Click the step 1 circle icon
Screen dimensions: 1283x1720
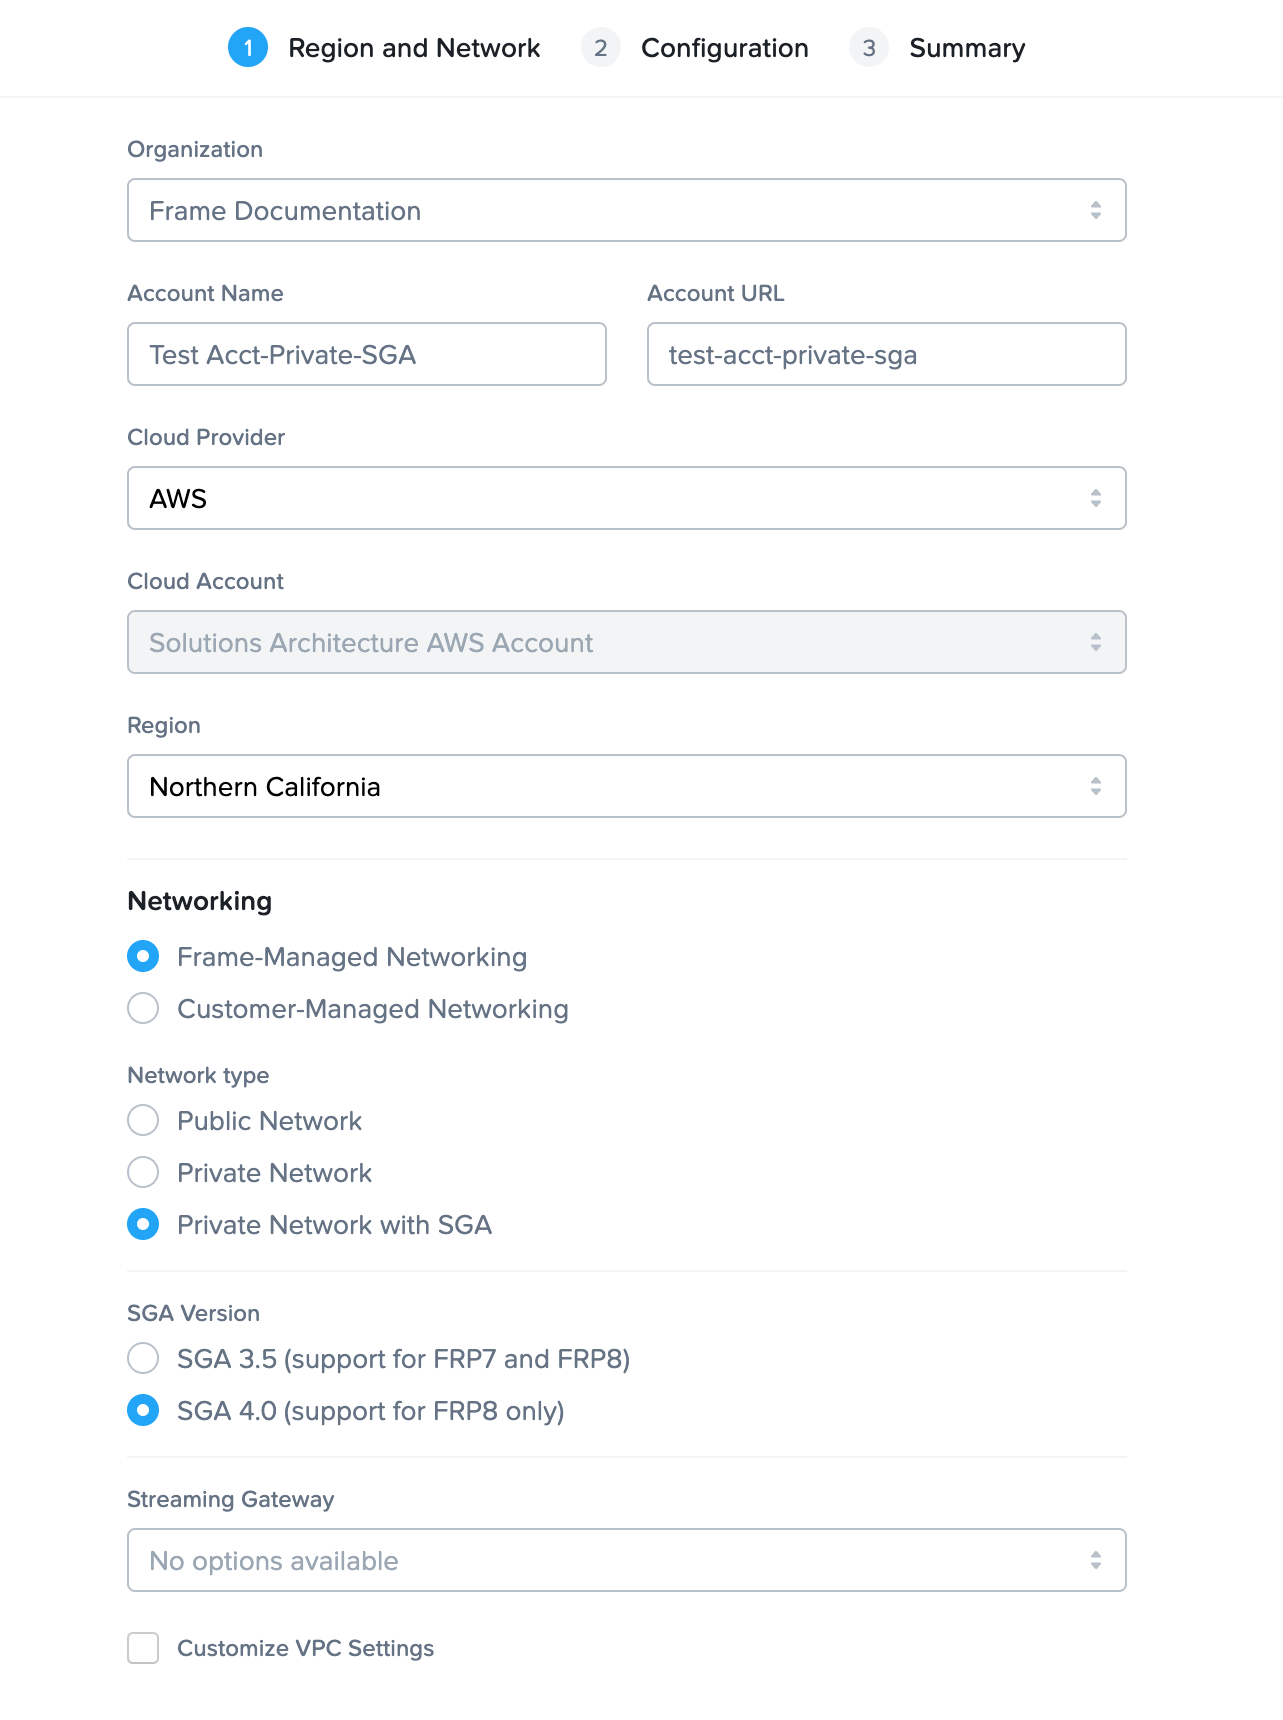click(248, 48)
